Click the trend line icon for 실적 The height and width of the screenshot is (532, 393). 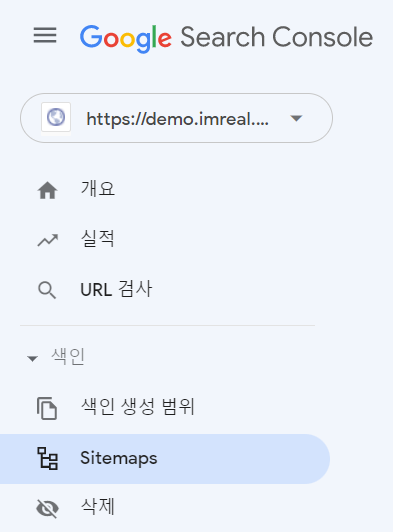[48, 240]
